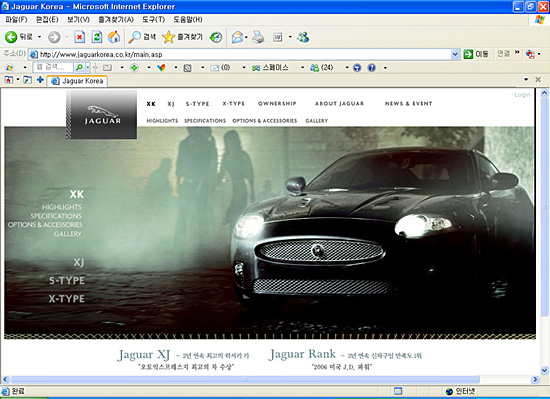
Task: Expand the Back button history dropdown
Action: tap(39, 37)
